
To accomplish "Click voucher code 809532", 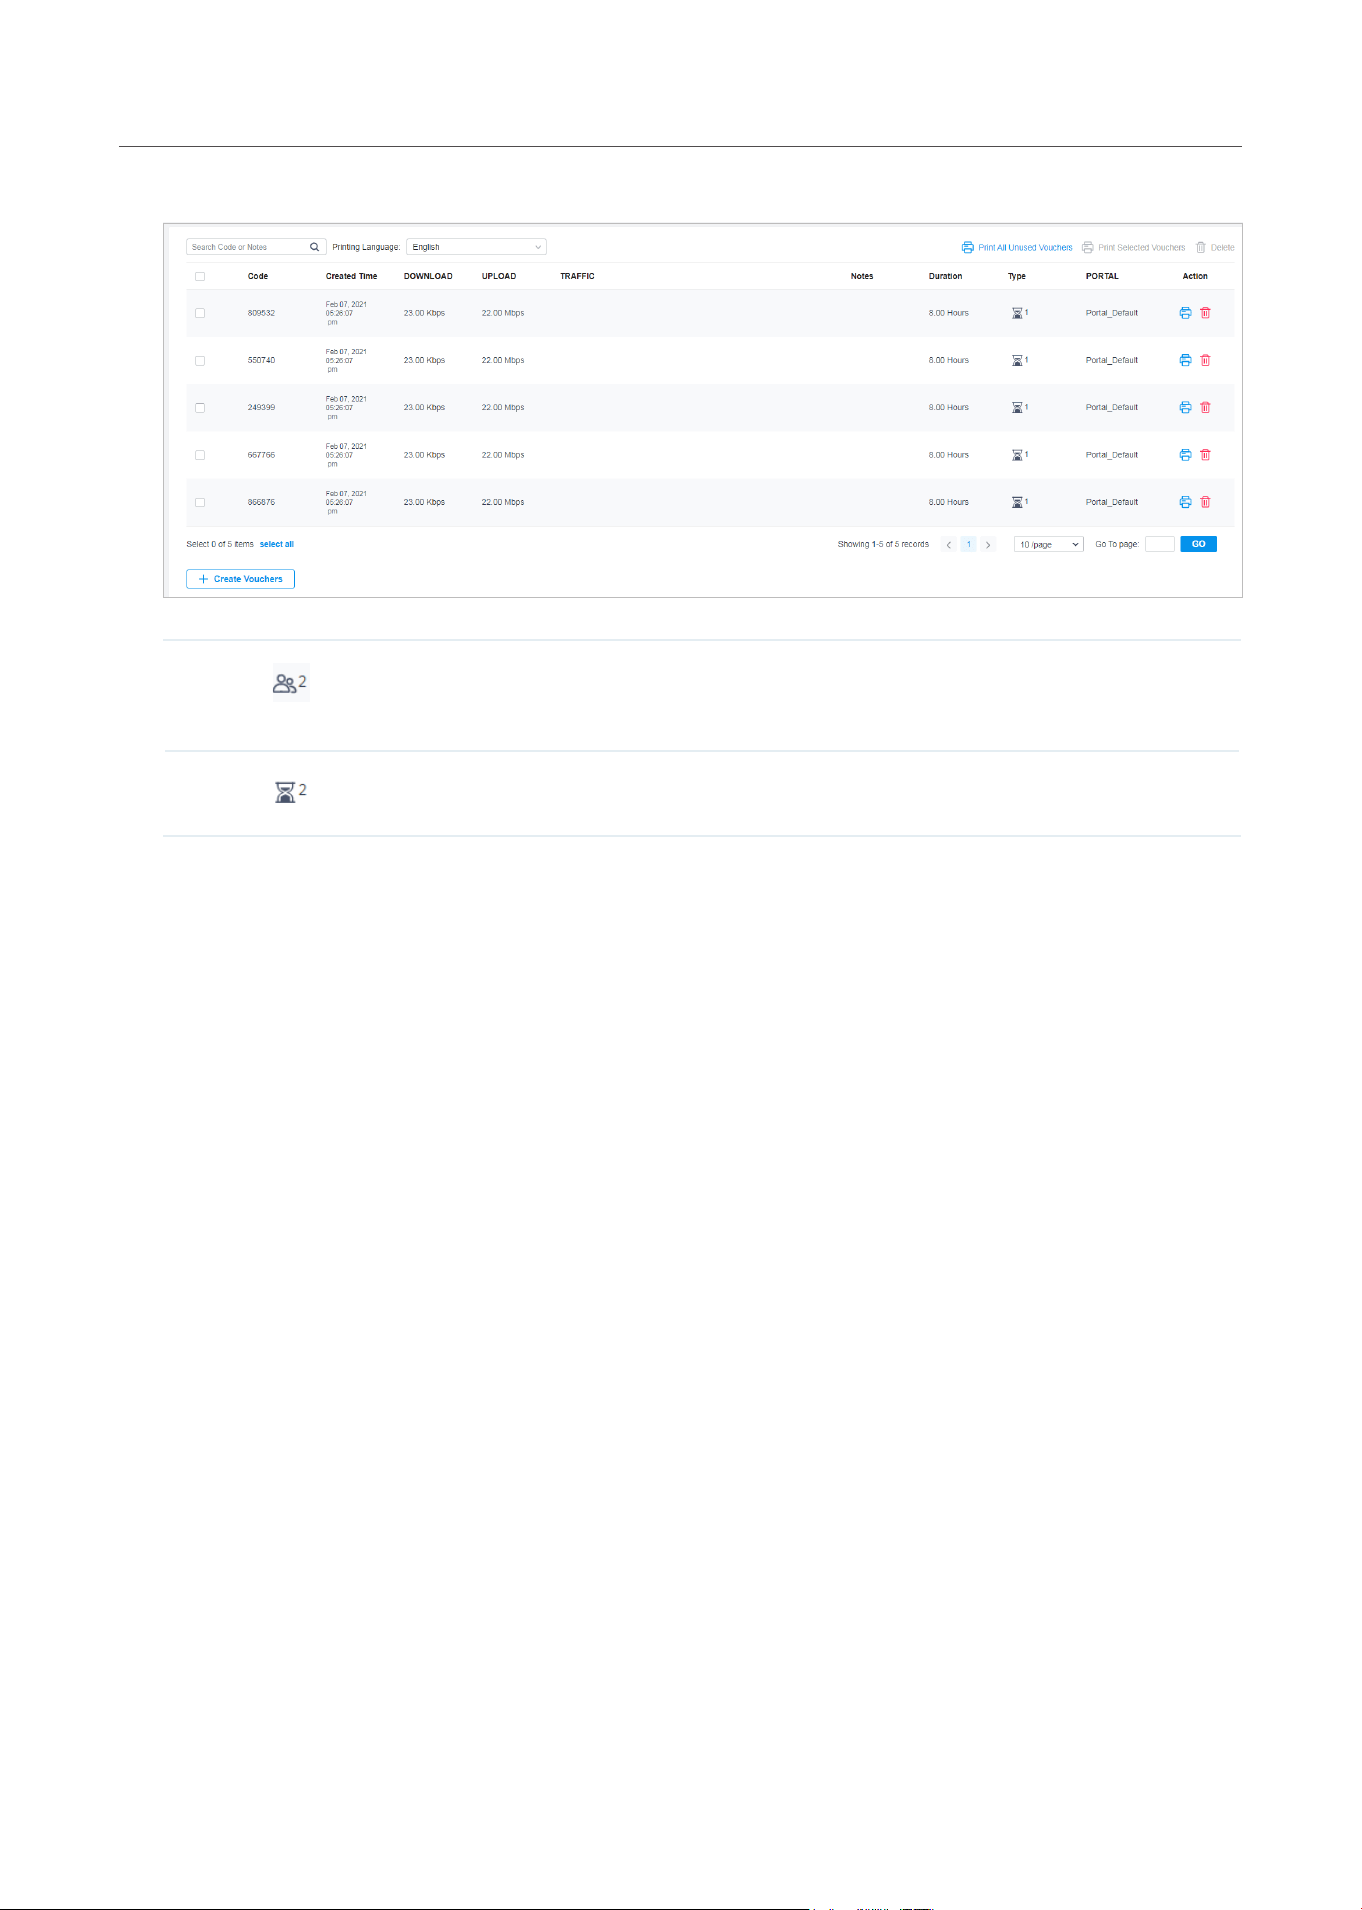I will [261, 313].
